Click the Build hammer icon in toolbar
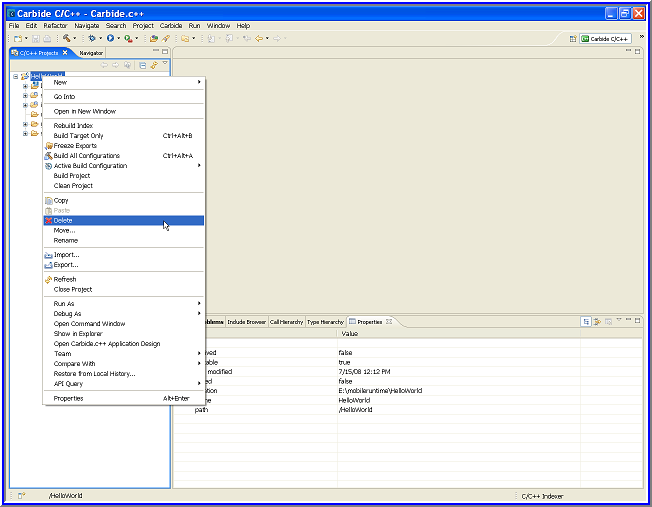The image size is (652, 507). pyautogui.click(x=65, y=38)
